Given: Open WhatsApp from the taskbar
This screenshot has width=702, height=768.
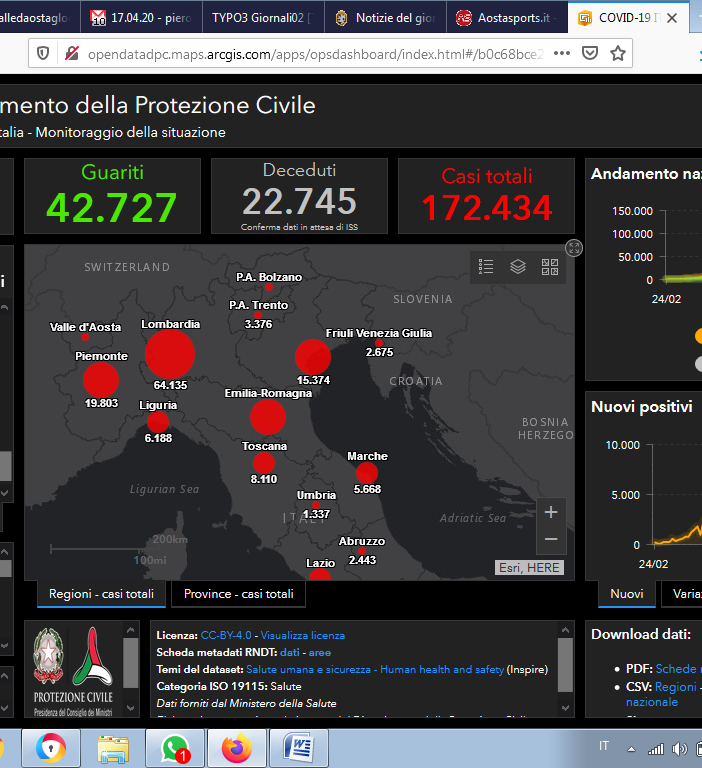Looking at the screenshot, I should [175, 747].
